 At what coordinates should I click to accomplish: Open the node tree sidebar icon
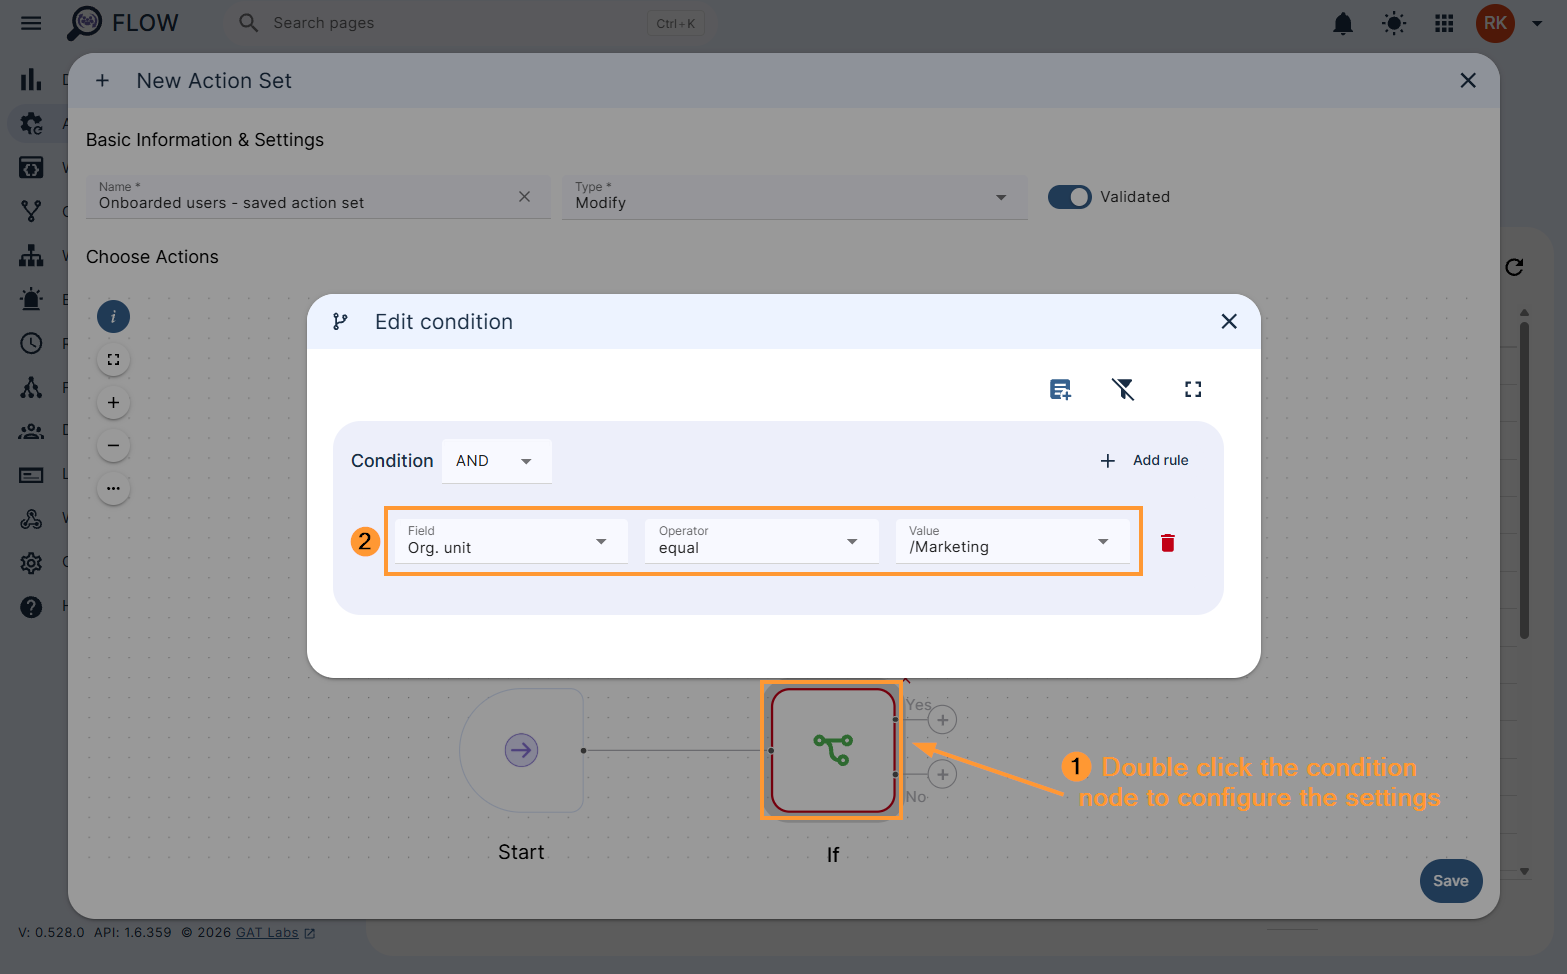pyautogui.click(x=31, y=387)
